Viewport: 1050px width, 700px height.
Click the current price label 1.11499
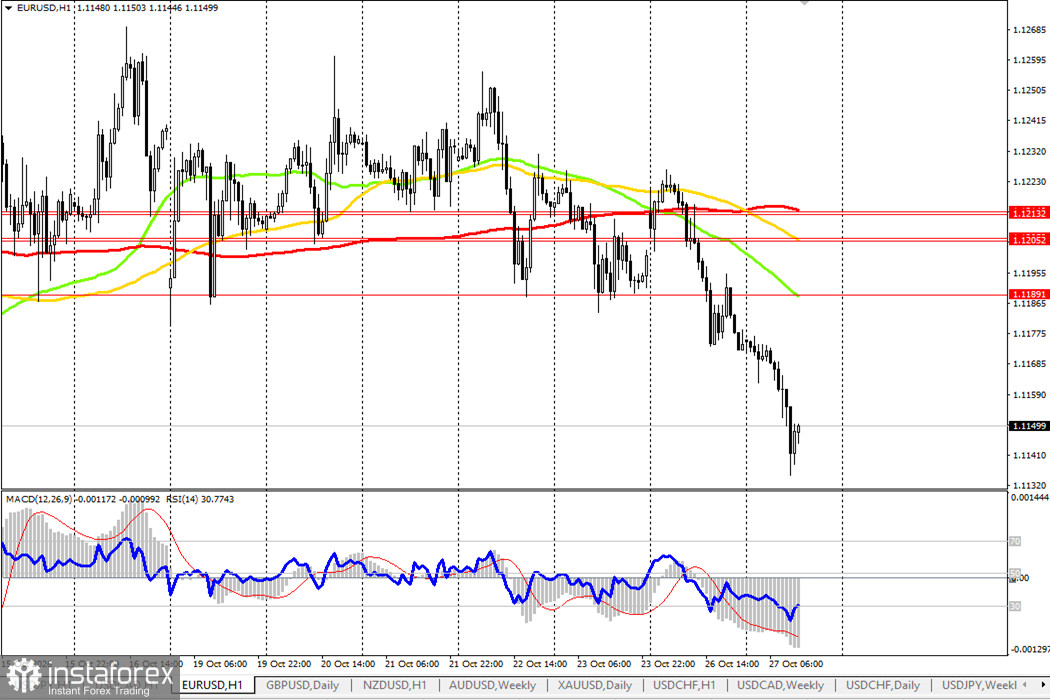click(1029, 426)
